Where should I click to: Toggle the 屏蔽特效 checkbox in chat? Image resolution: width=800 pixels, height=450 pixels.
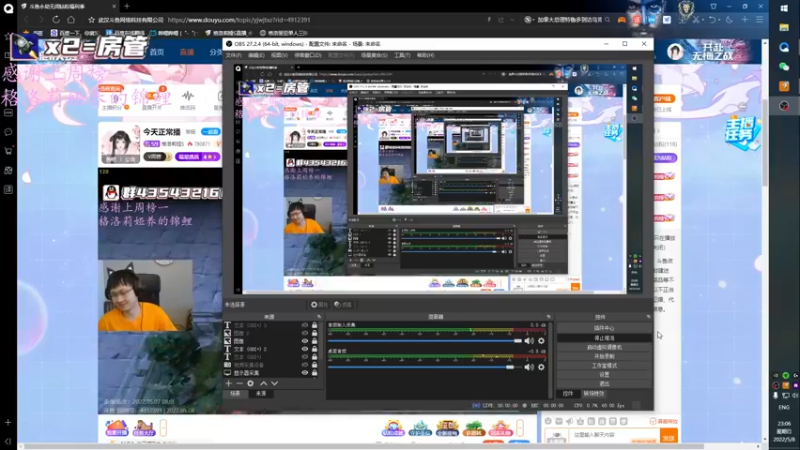[x=653, y=421]
